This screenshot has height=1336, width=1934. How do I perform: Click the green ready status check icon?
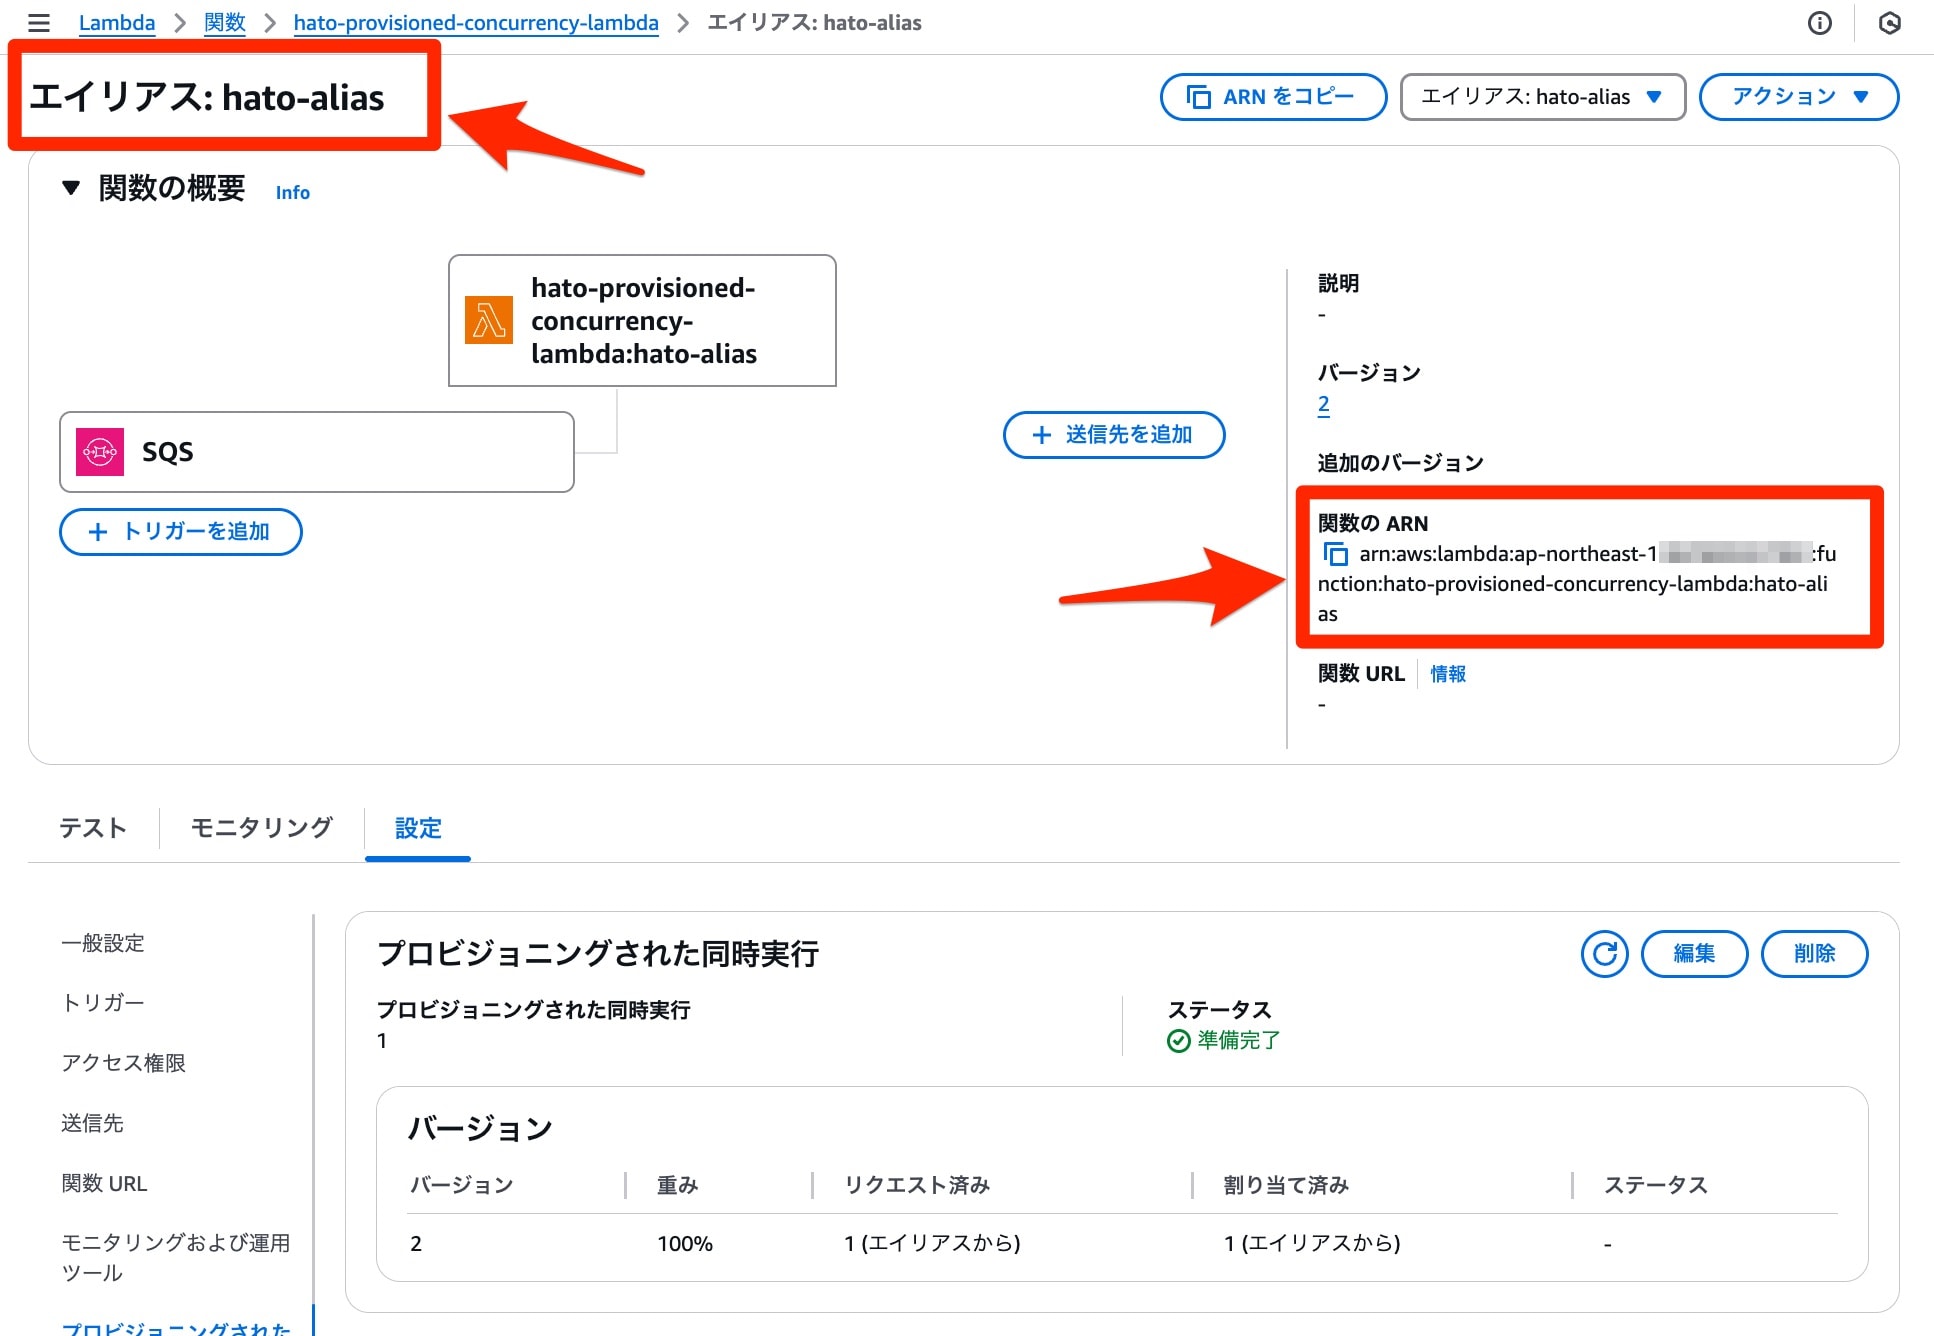pos(1179,1041)
